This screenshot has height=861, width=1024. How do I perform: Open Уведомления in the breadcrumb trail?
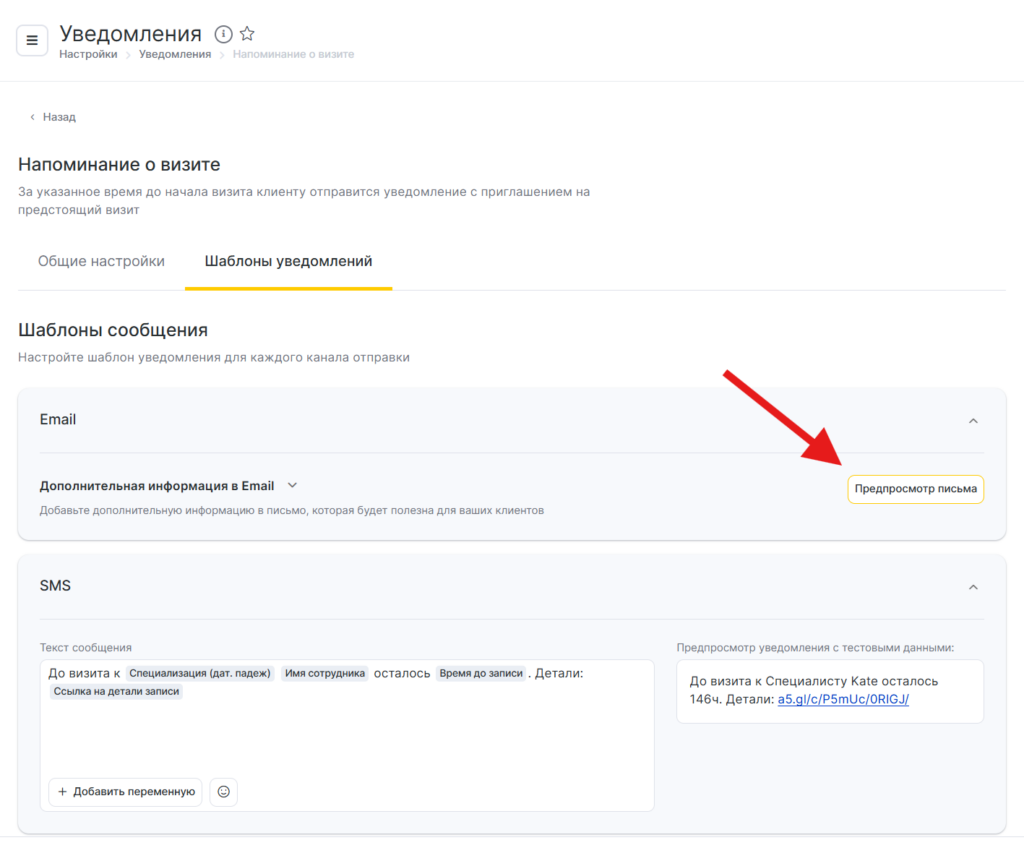click(175, 54)
